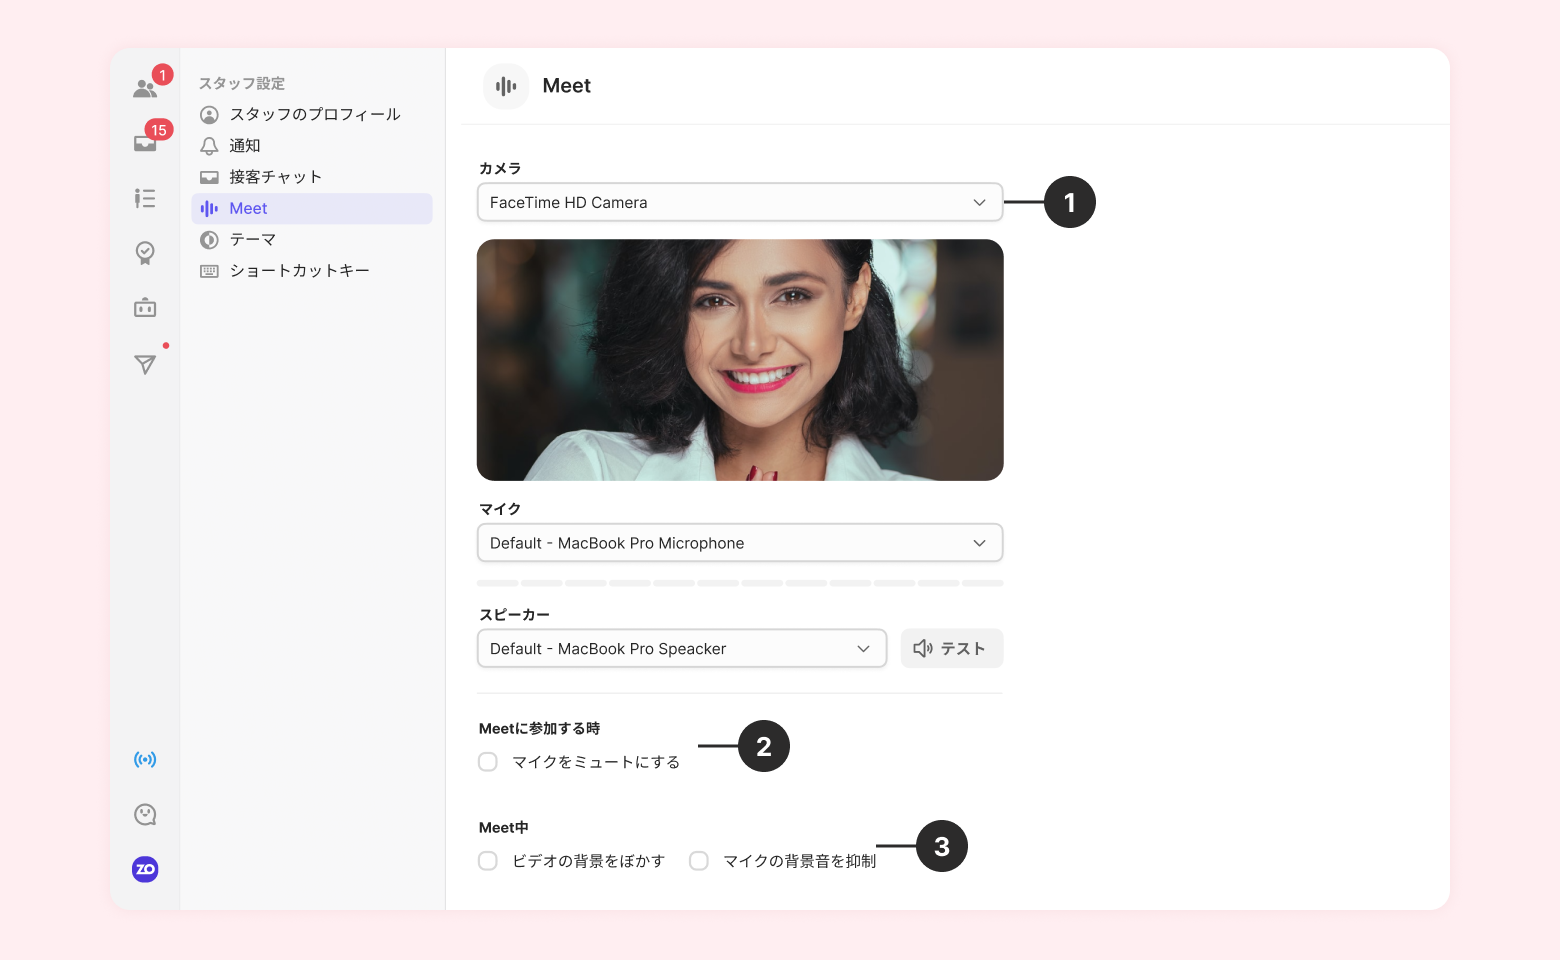Click the Meet waveform icon in header

point(506,86)
